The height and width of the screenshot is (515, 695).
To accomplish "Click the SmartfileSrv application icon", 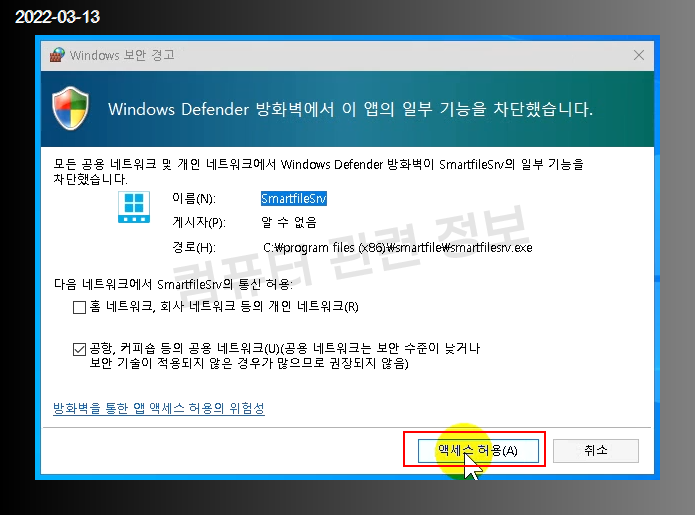I will point(134,207).
